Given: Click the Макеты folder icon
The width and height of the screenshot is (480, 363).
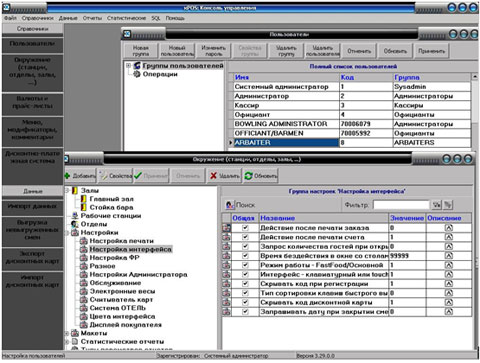Looking at the screenshot, I should pos(75,333).
